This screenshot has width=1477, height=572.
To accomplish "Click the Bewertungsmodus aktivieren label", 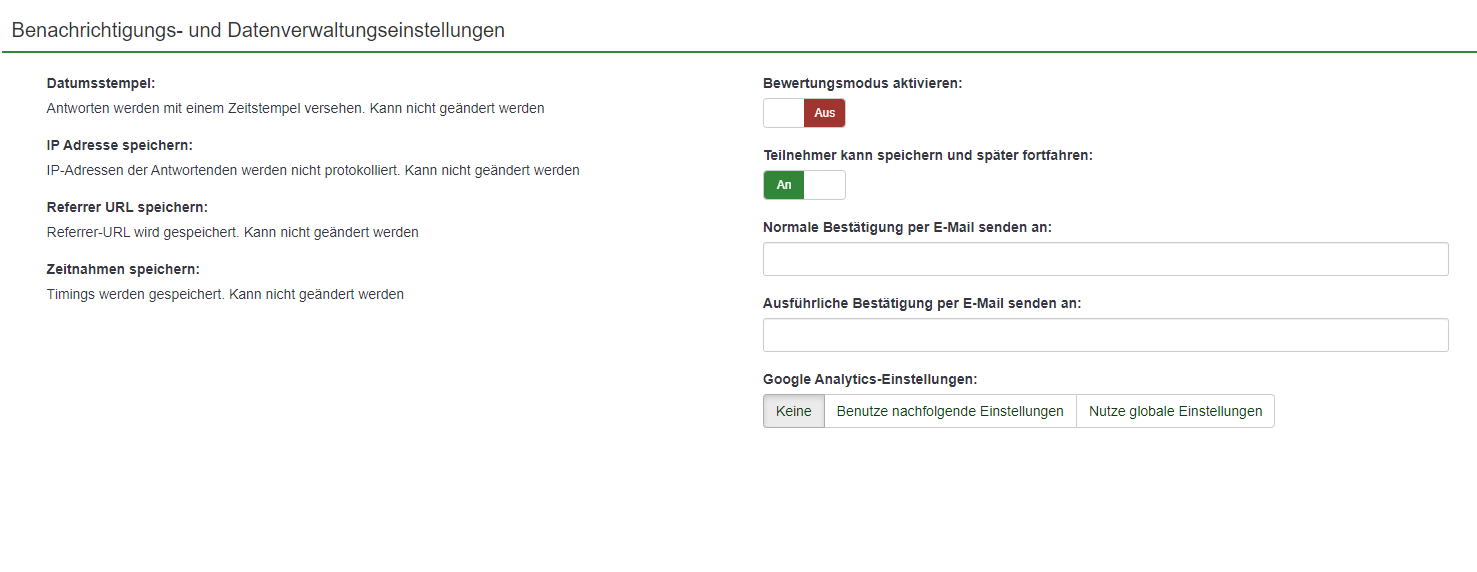I will pyautogui.click(x=862, y=83).
